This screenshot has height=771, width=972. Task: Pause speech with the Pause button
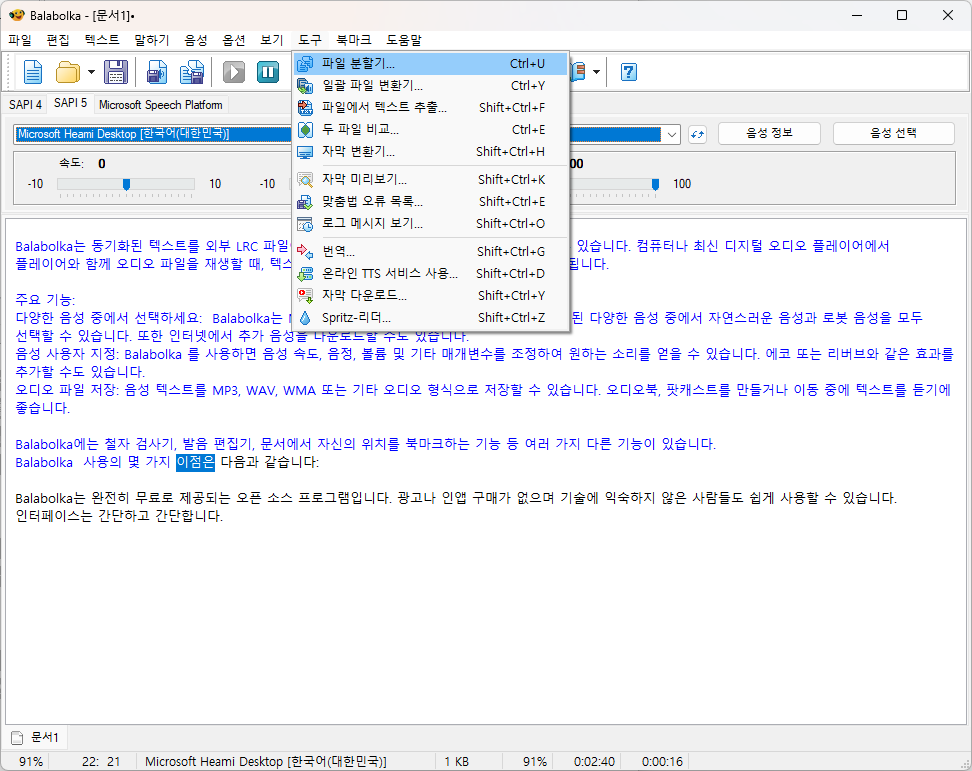pos(268,72)
